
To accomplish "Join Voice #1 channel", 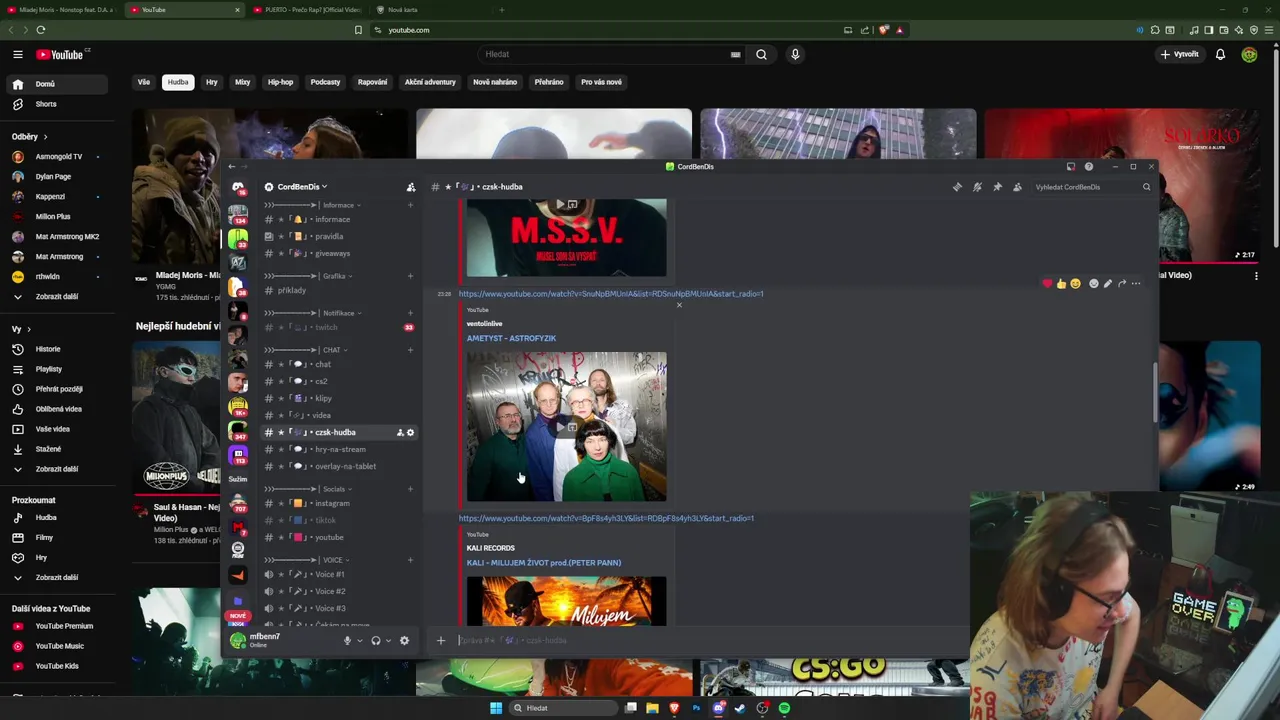I will pyautogui.click(x=340, y=575).
